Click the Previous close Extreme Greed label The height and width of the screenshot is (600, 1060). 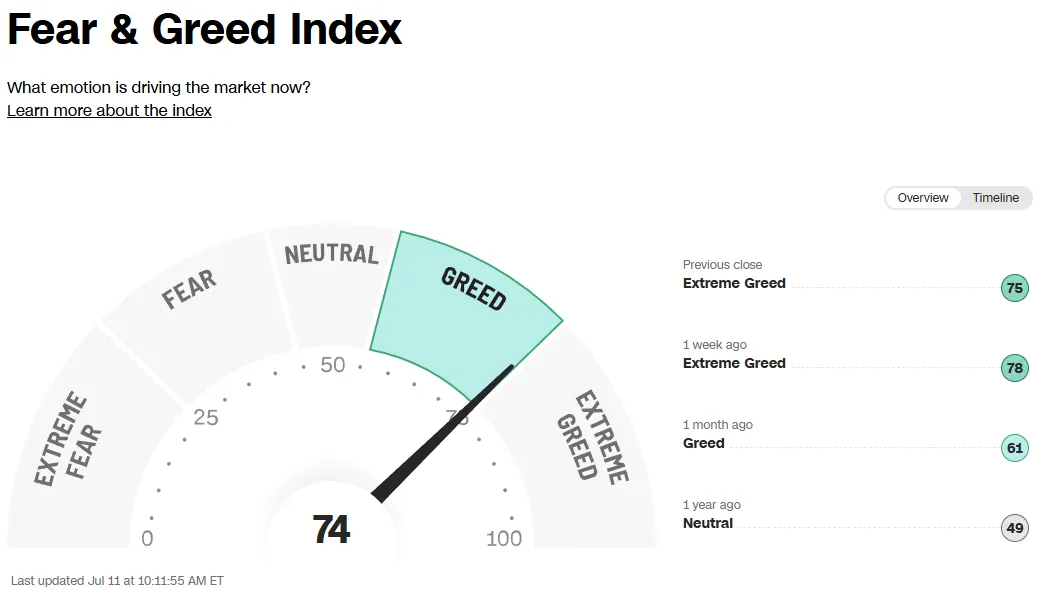coord(734,283)
